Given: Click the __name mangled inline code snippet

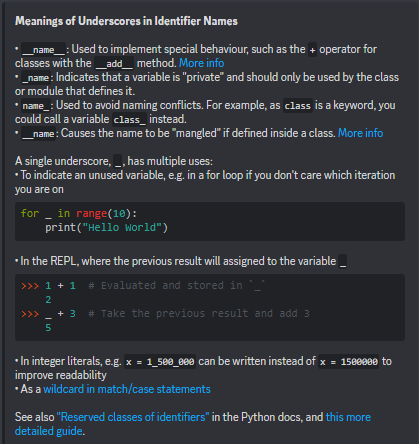Looking at the screenshot, I should (39, 134).
